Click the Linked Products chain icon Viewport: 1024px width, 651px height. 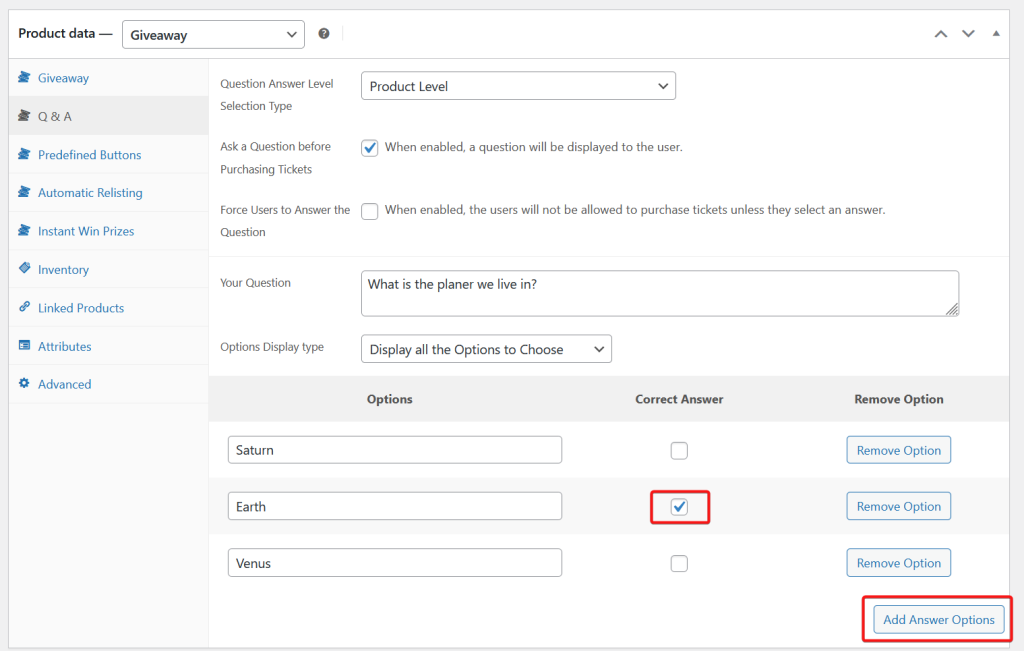tap(25, 308)
